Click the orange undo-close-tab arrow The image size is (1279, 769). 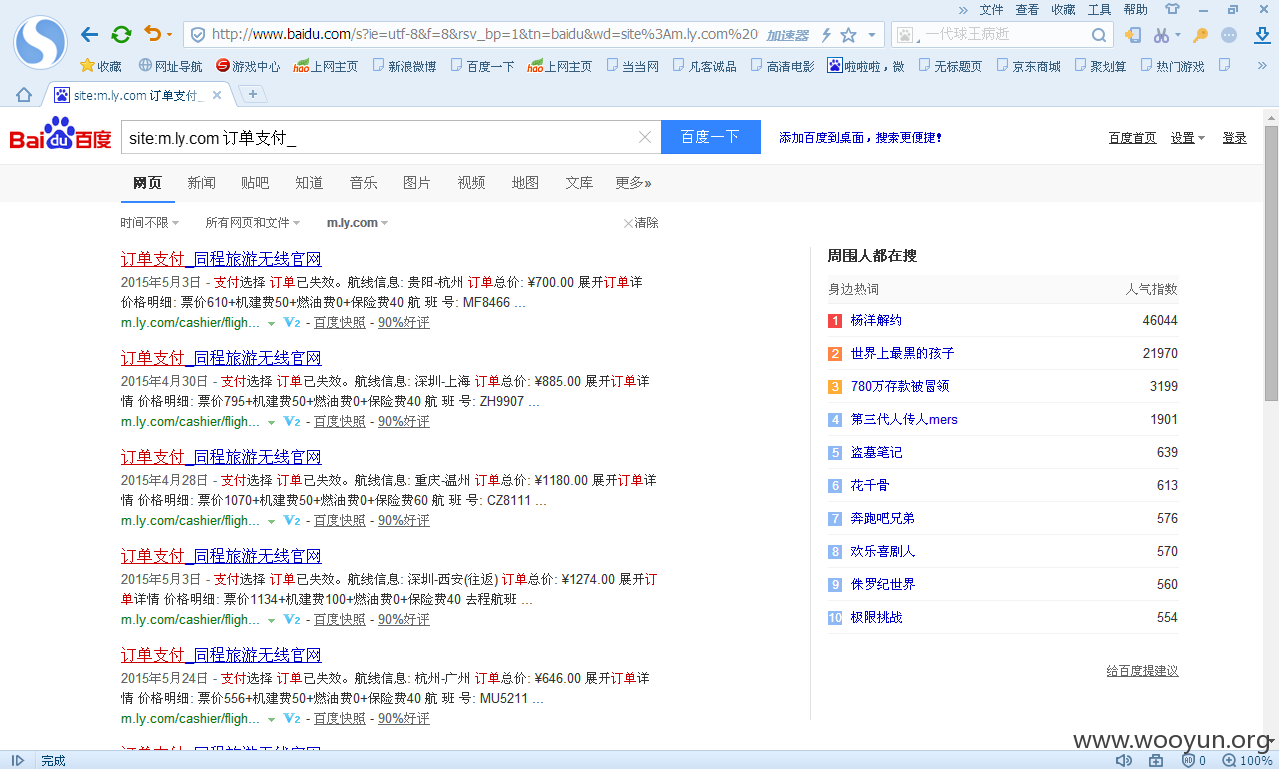tap(152, 34)
